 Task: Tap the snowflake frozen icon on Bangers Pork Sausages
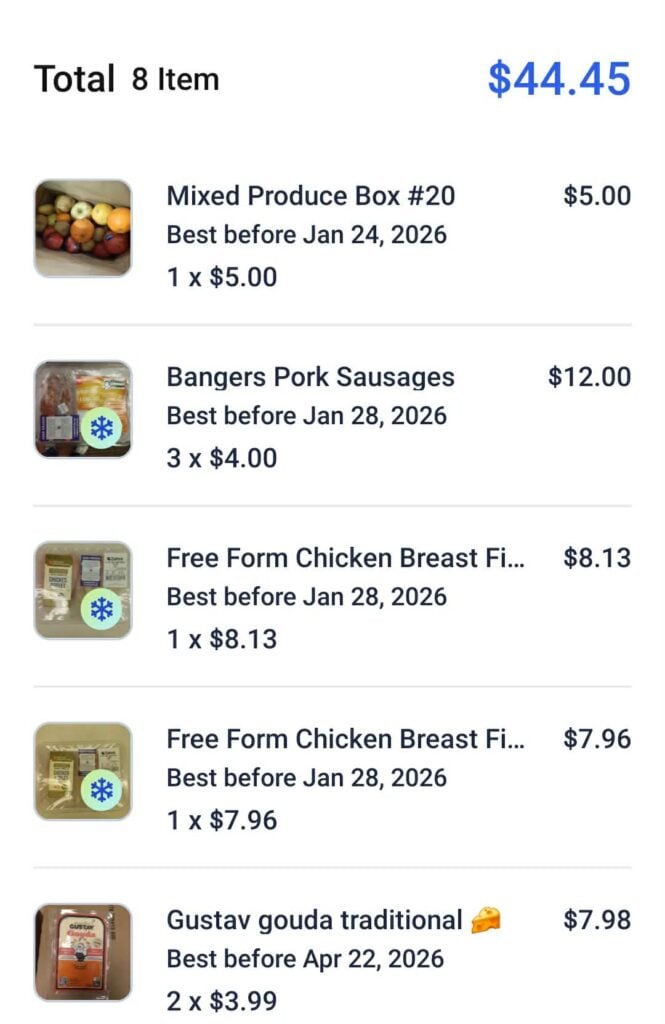(x=104, y=425)
